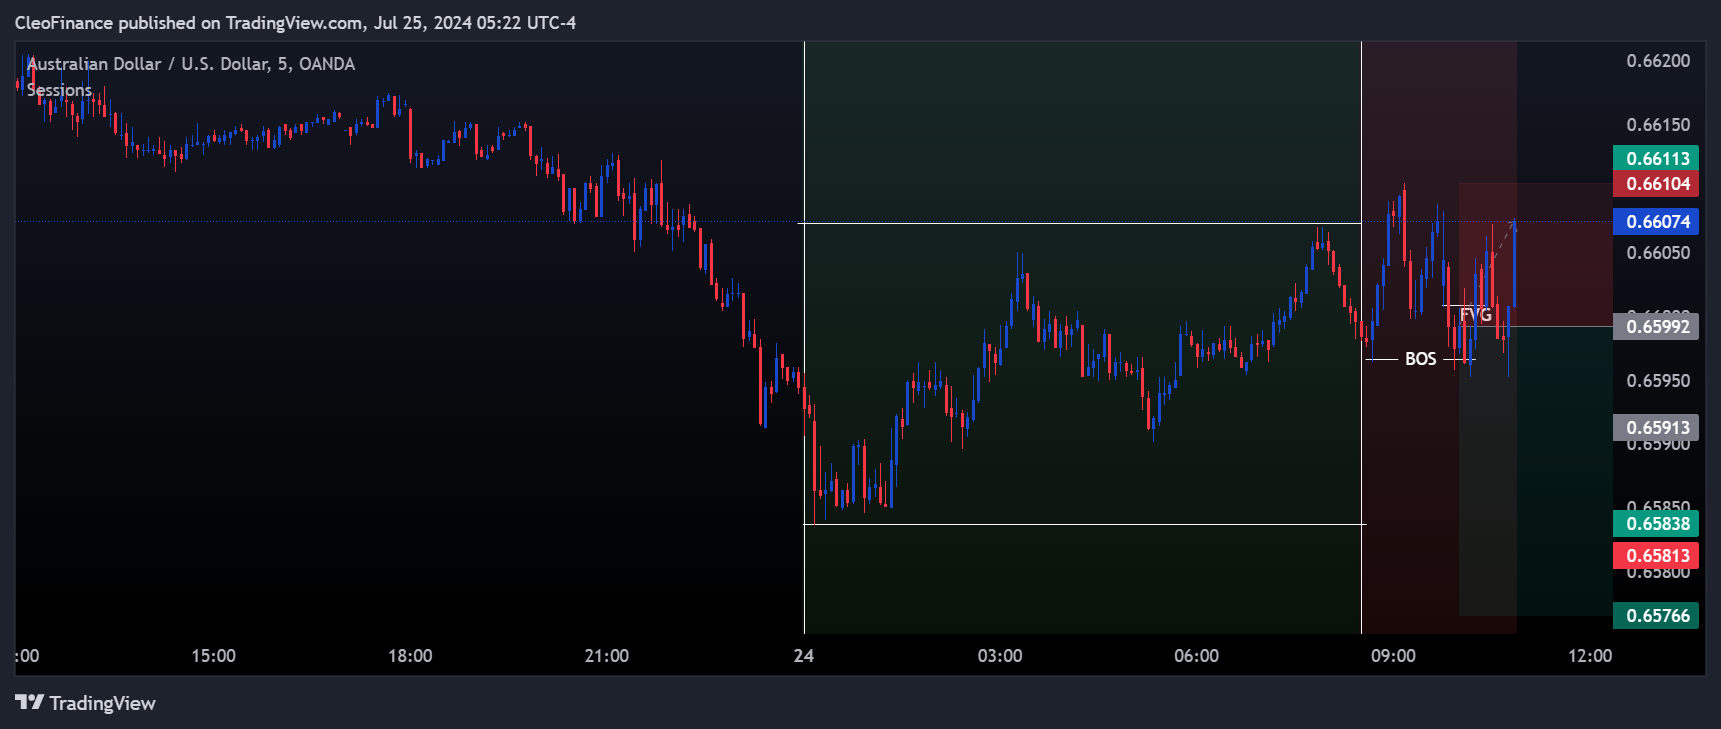The width and height of the screenshot is (1721, 729).
Task: Click the gray 0.65992 entry price tag
Action: pyautogui.click(x=1656, y=327)
